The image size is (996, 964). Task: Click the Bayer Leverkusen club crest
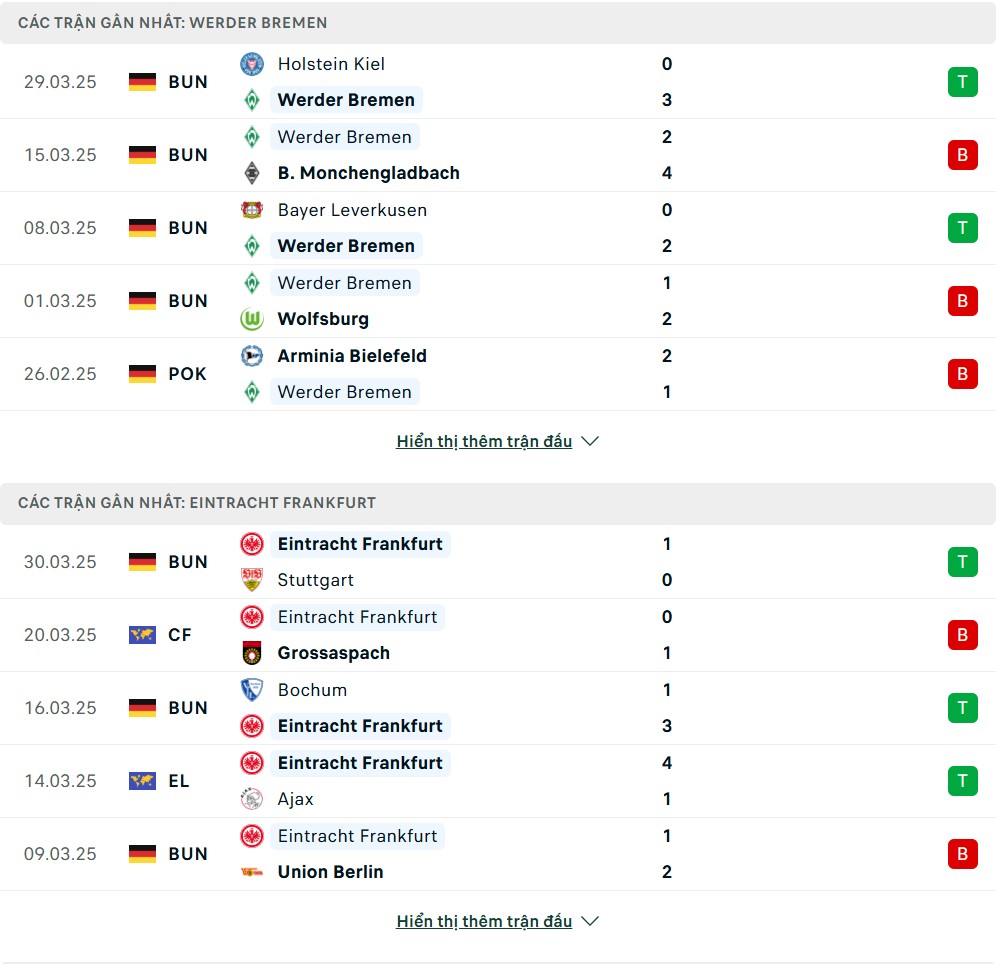pos(252,210)
